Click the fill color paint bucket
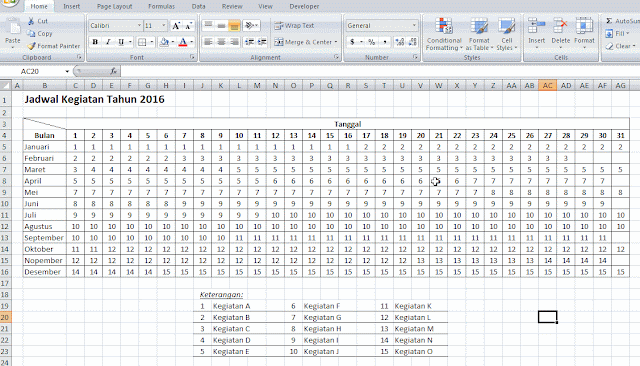Viewport: 640px width, 366px height. [x=164, y=42]
